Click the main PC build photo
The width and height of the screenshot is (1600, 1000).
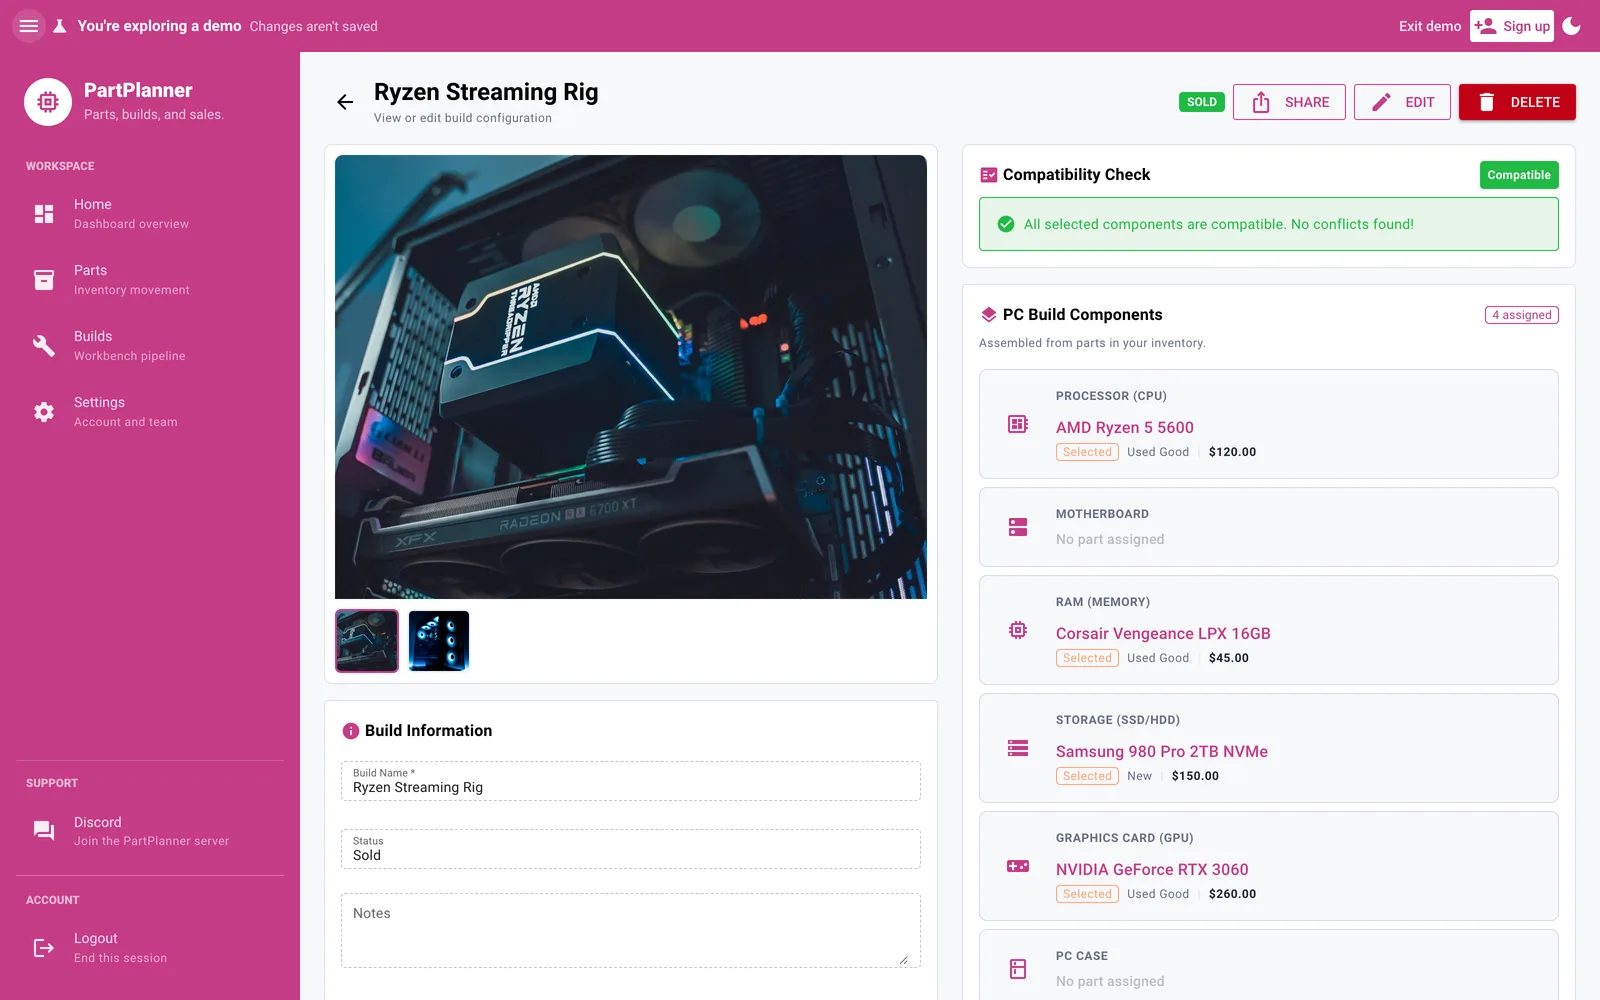tap(631, 377)
